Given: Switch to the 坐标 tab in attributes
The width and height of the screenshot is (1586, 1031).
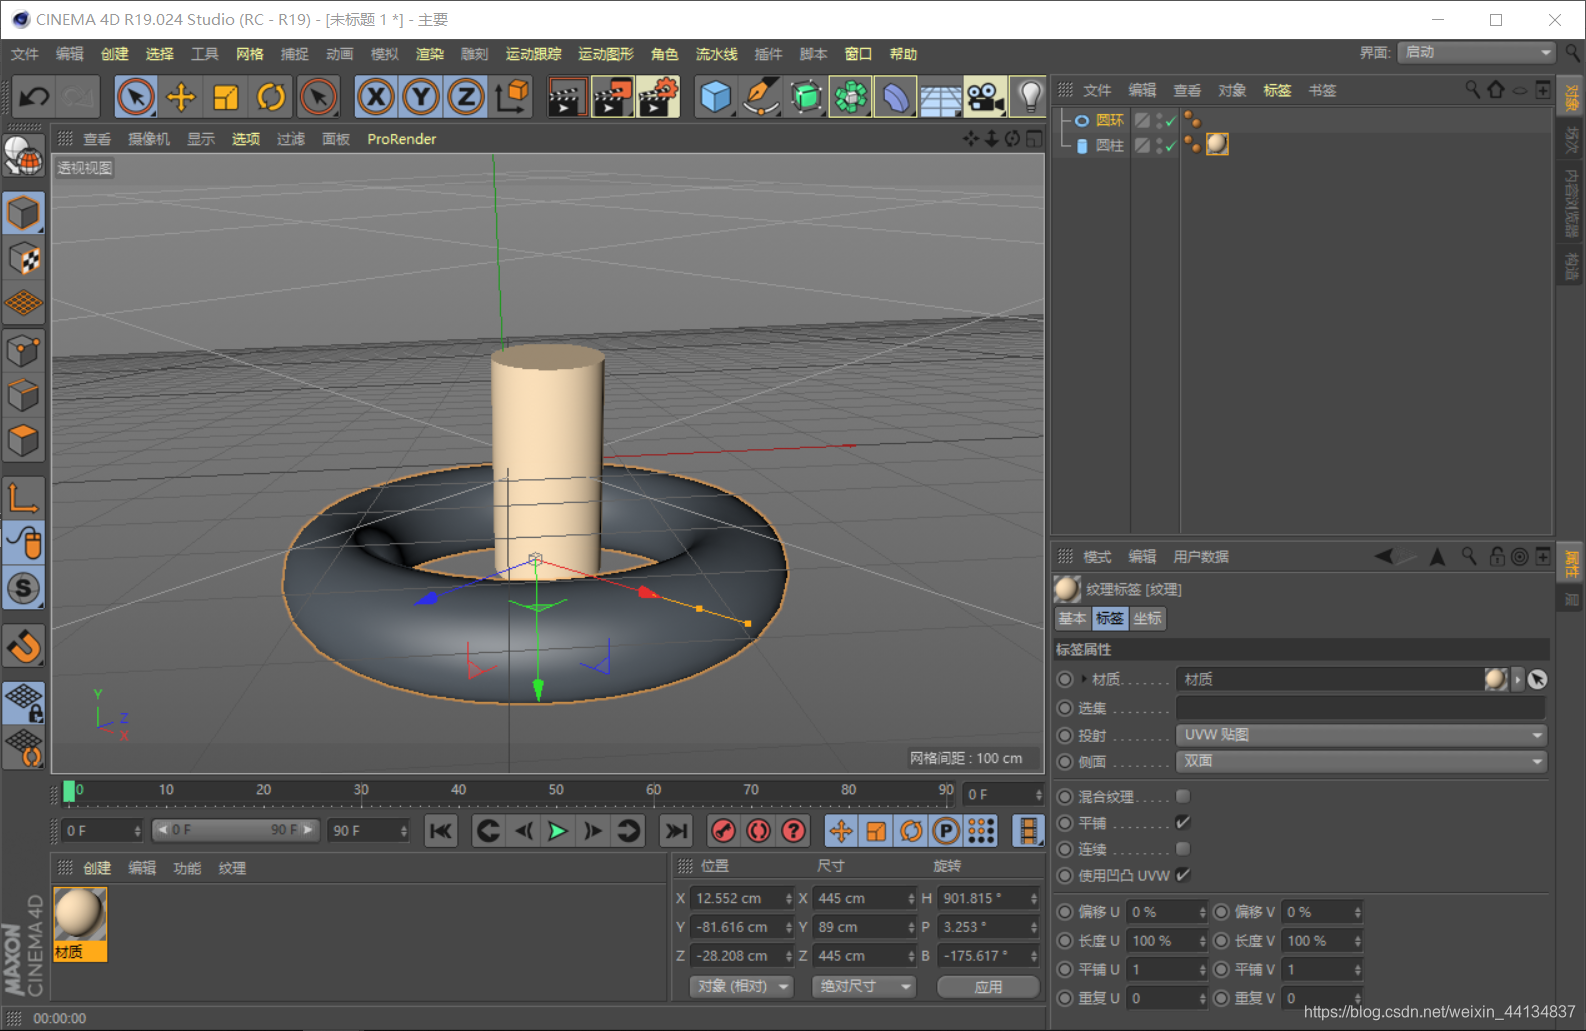Looking at the screenshot, I should (x=1147, y=618).
